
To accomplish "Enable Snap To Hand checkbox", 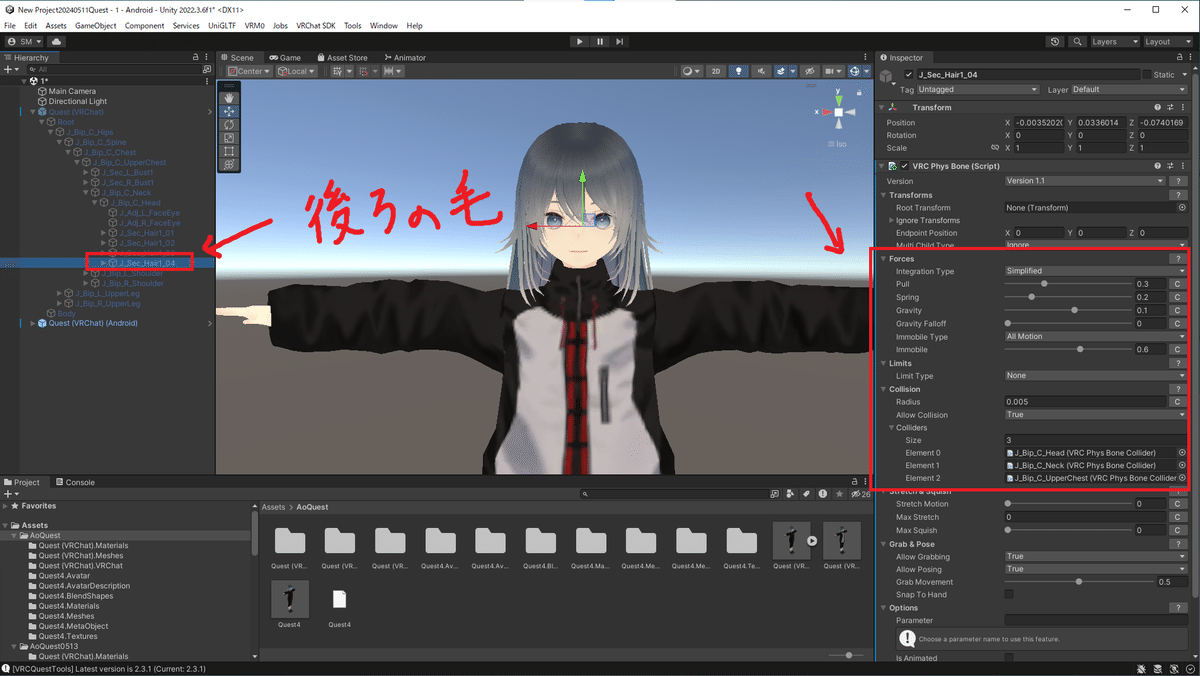I will (x=1009, y=594).
